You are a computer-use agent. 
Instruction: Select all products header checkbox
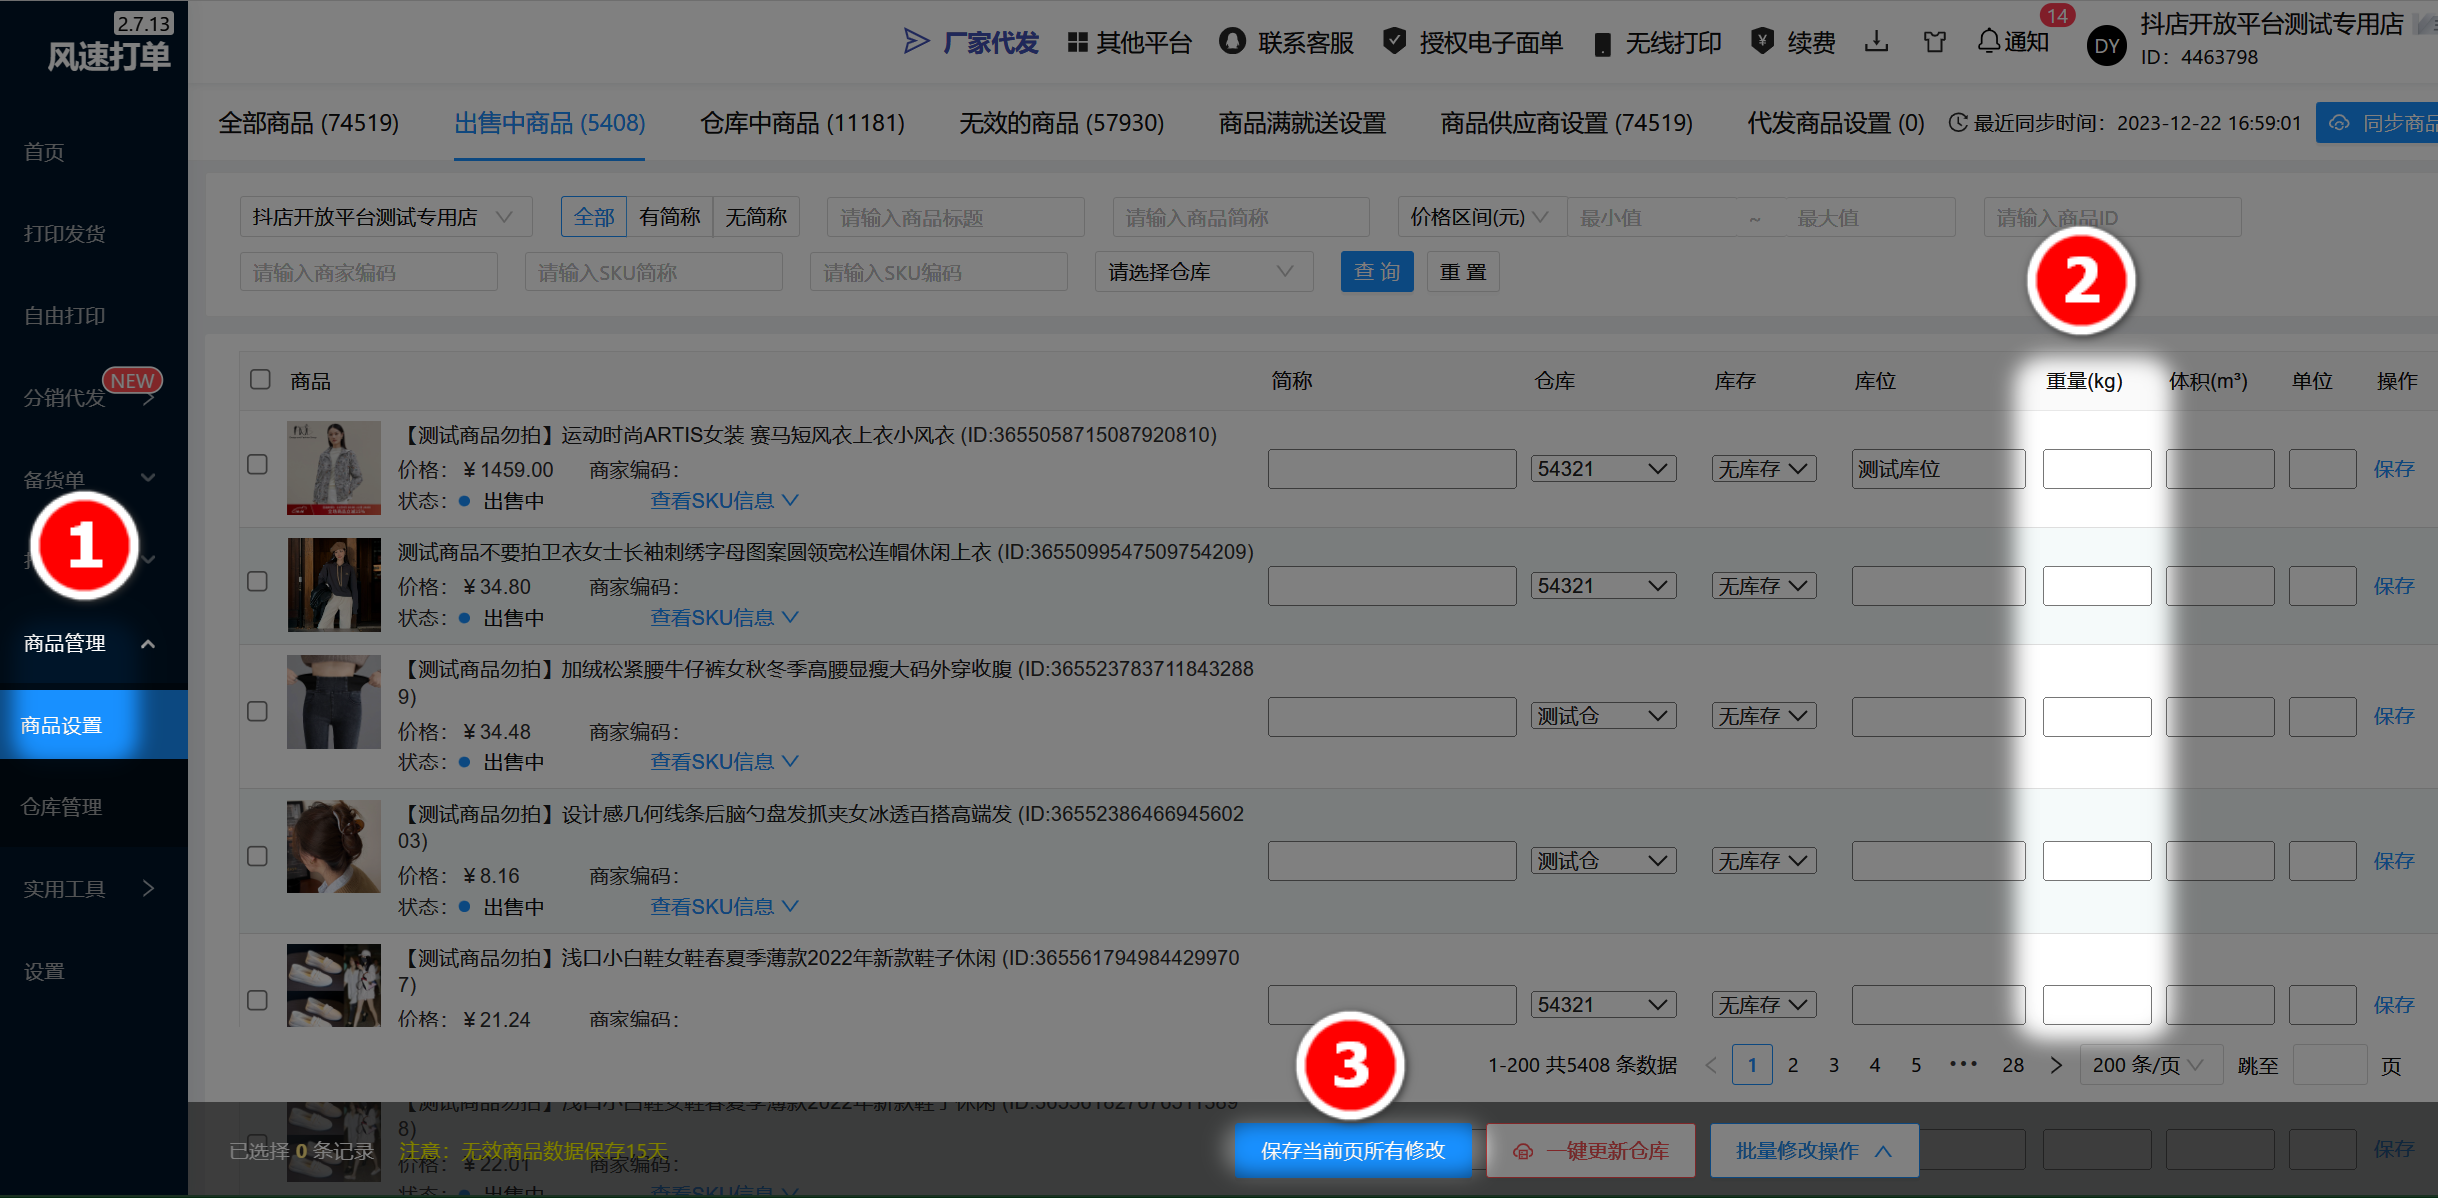[x=260, y=380]
